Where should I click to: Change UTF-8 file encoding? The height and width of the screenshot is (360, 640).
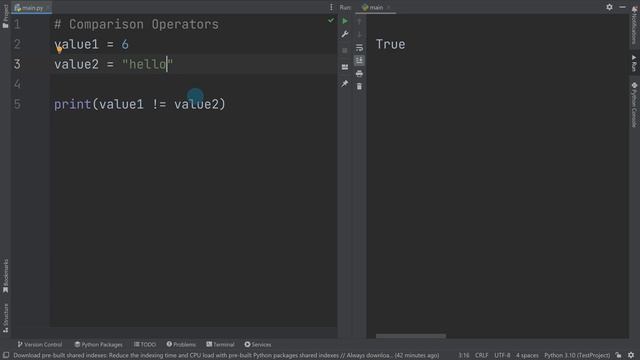pyautogui.click(x=502, y=356)
